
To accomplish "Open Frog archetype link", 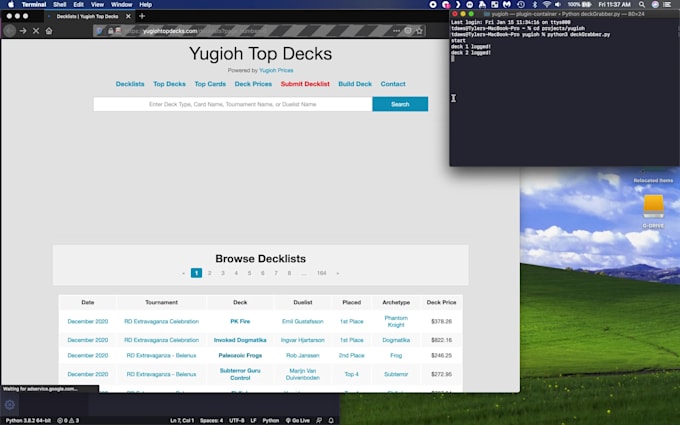I will (x=396, y=355).
